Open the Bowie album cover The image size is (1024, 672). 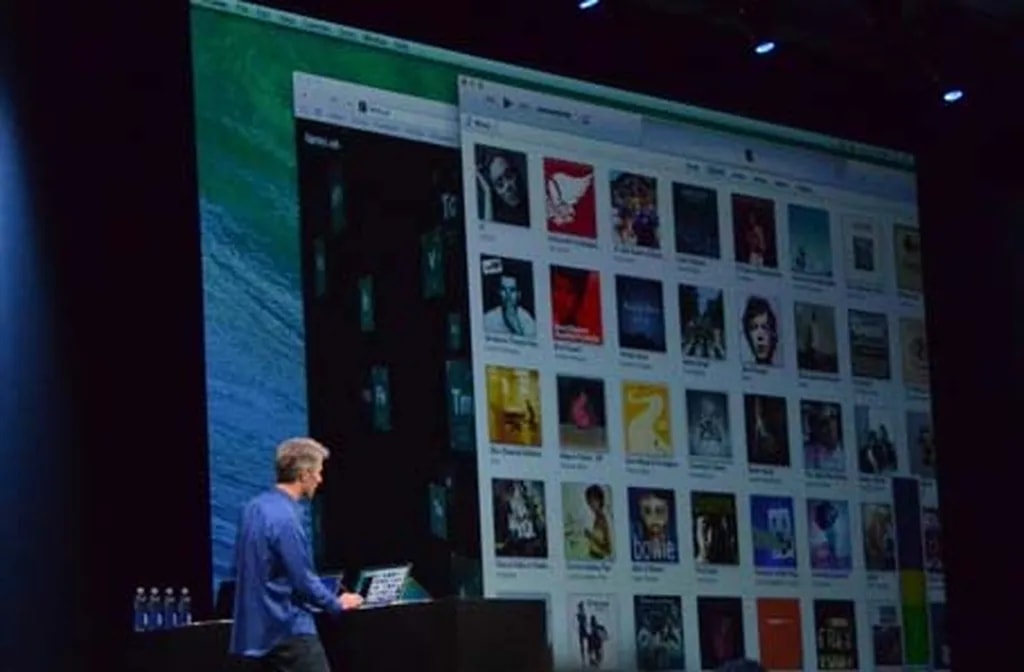pyautogui.click(x=653, y=525)
